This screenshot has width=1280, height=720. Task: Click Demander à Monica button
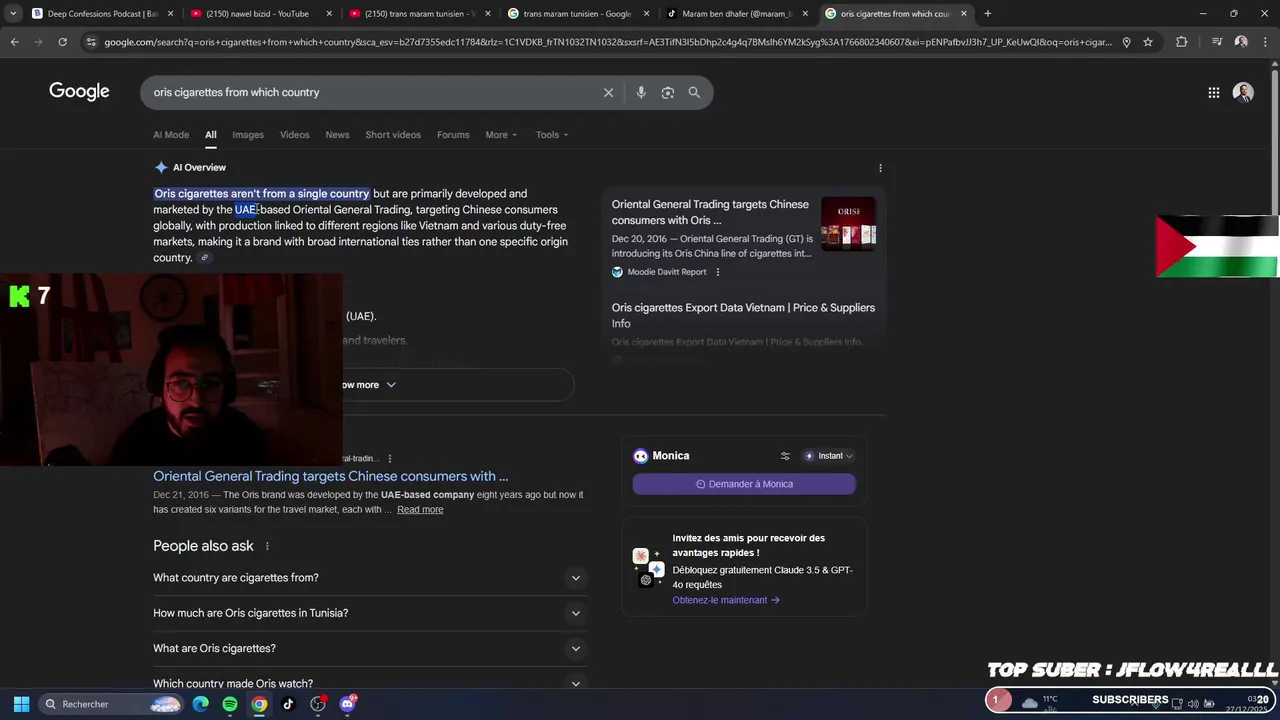tap(744, 484)
